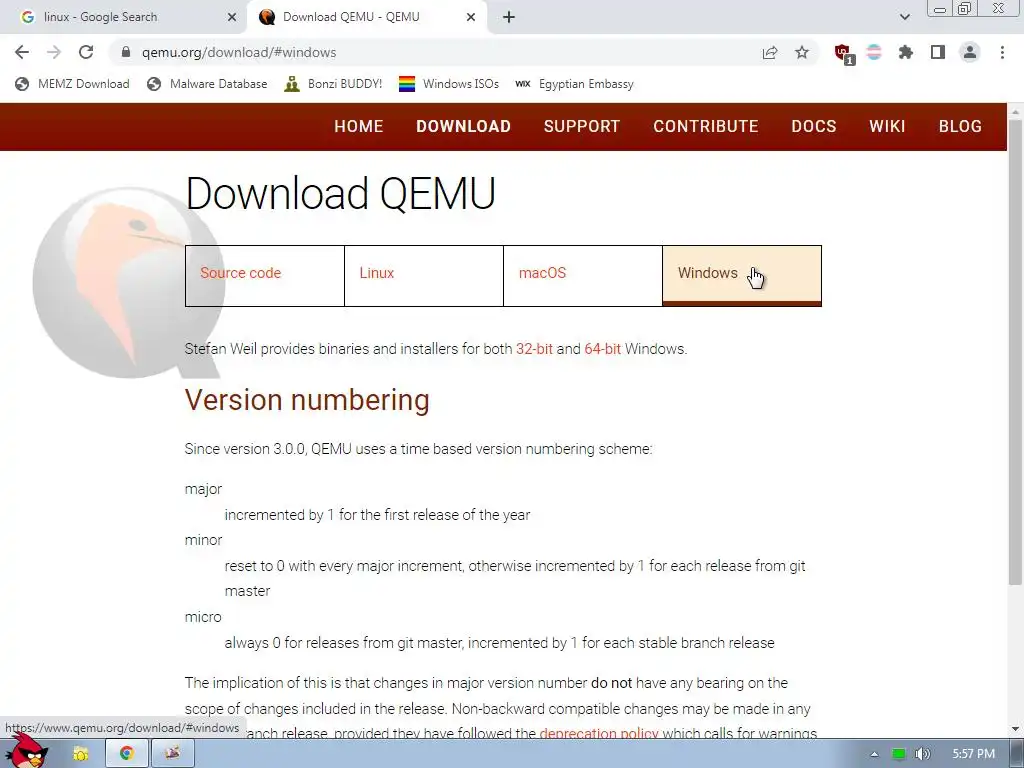Viewport: 1024px width, 768px height.
Task: Open the Extensions puzzle piece menu
Action: (905, 52)
